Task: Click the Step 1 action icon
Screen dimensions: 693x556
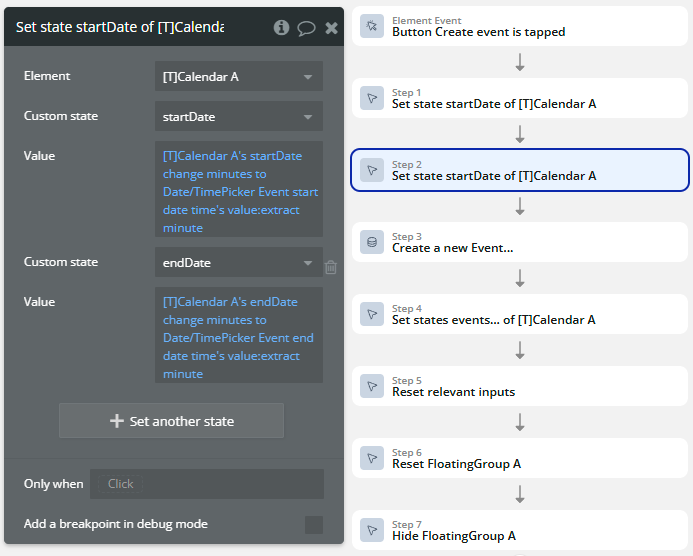Action: click(x=372, y=98)
